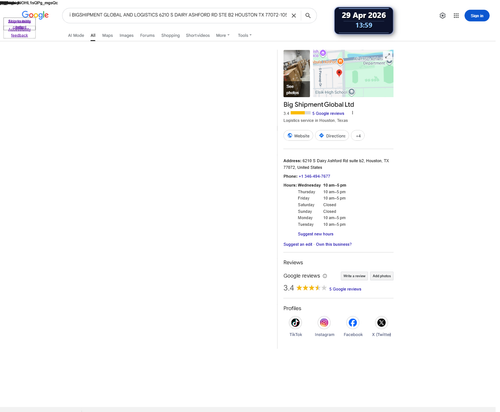Click the Elsik High School marker

351,92
